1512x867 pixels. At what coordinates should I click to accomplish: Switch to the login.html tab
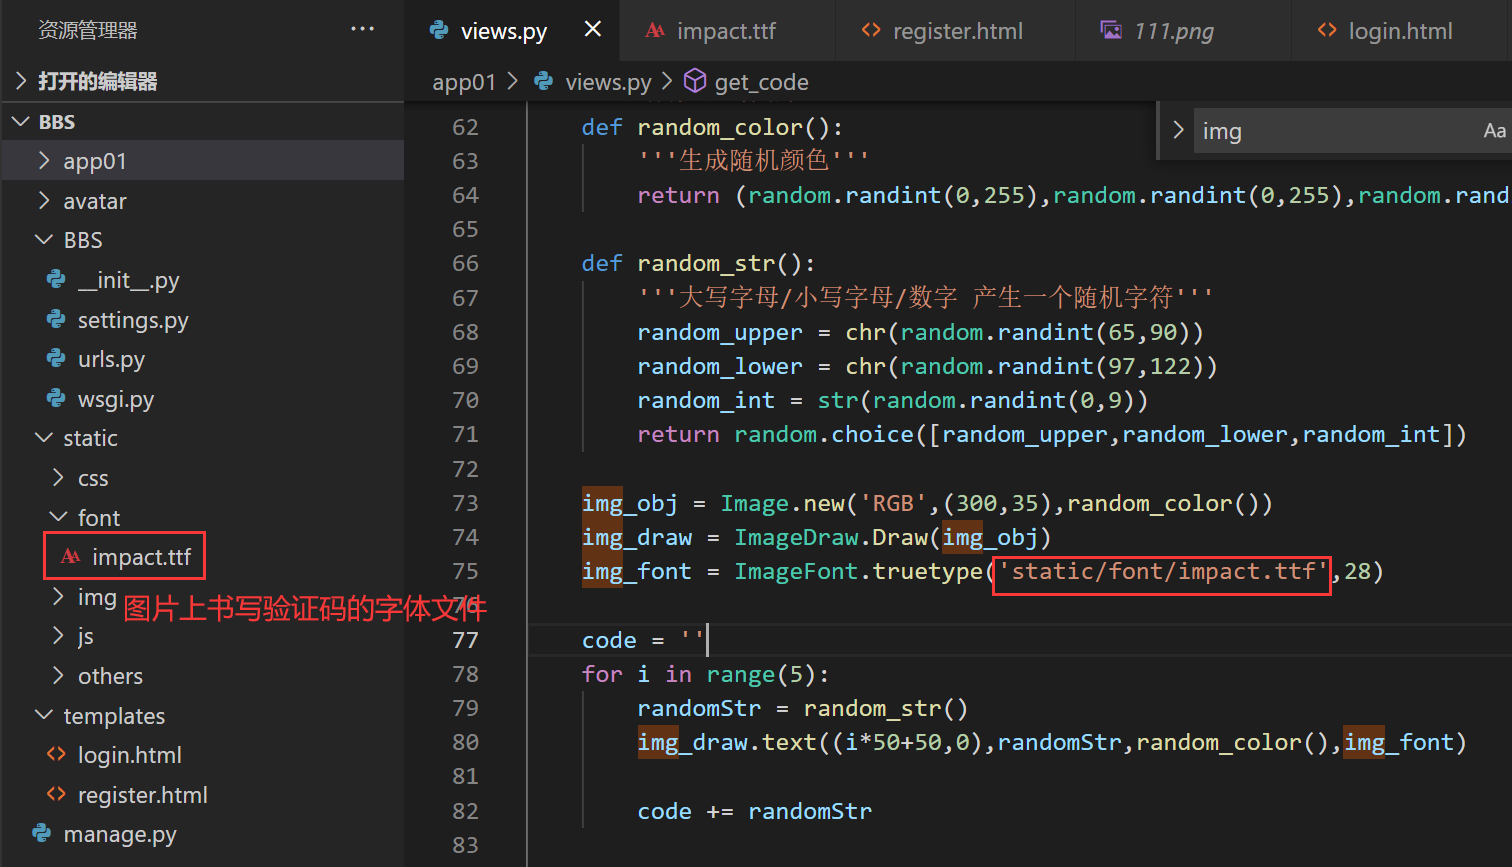point(1400,31)
